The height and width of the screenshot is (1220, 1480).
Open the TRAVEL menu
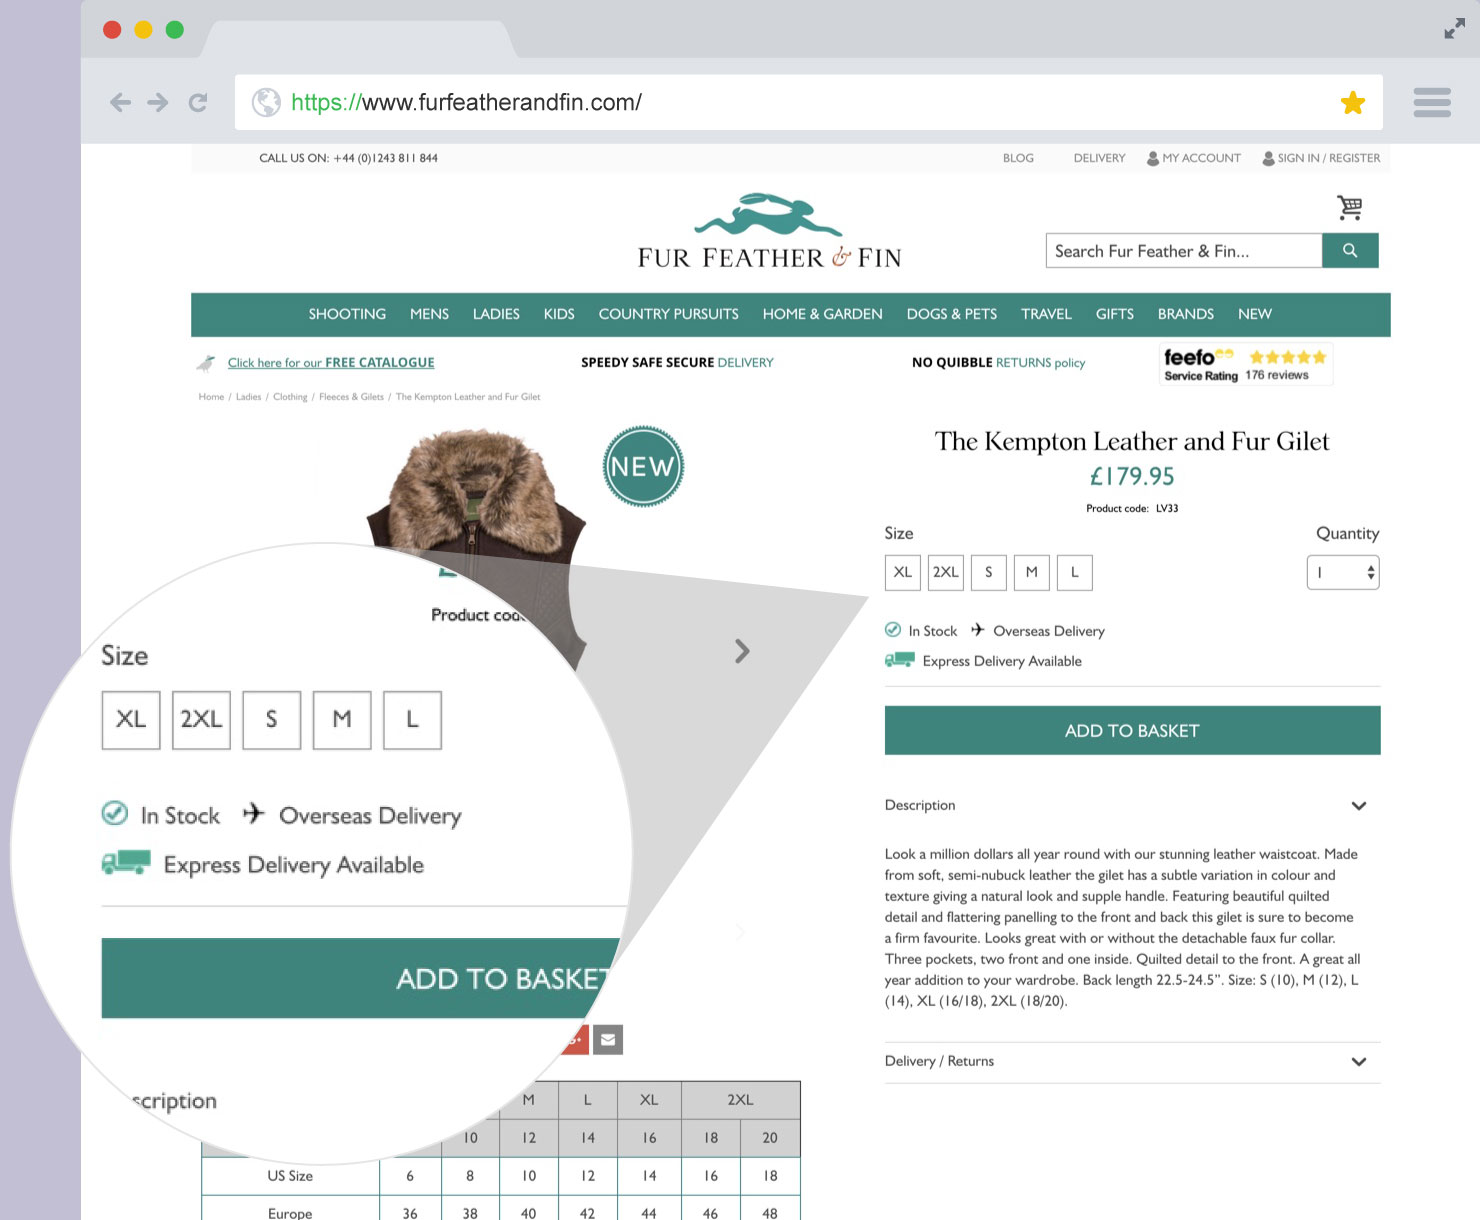click(x=1046, y=314)
